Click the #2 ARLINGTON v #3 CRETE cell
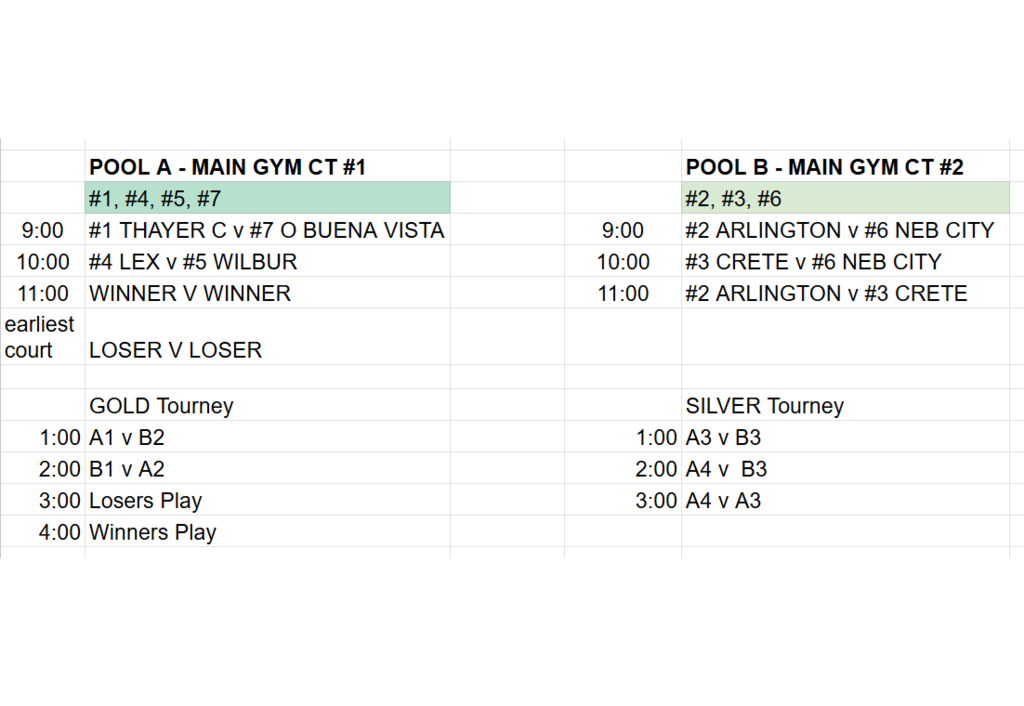Screen dimensions: 1024x706 pos(826,294)
